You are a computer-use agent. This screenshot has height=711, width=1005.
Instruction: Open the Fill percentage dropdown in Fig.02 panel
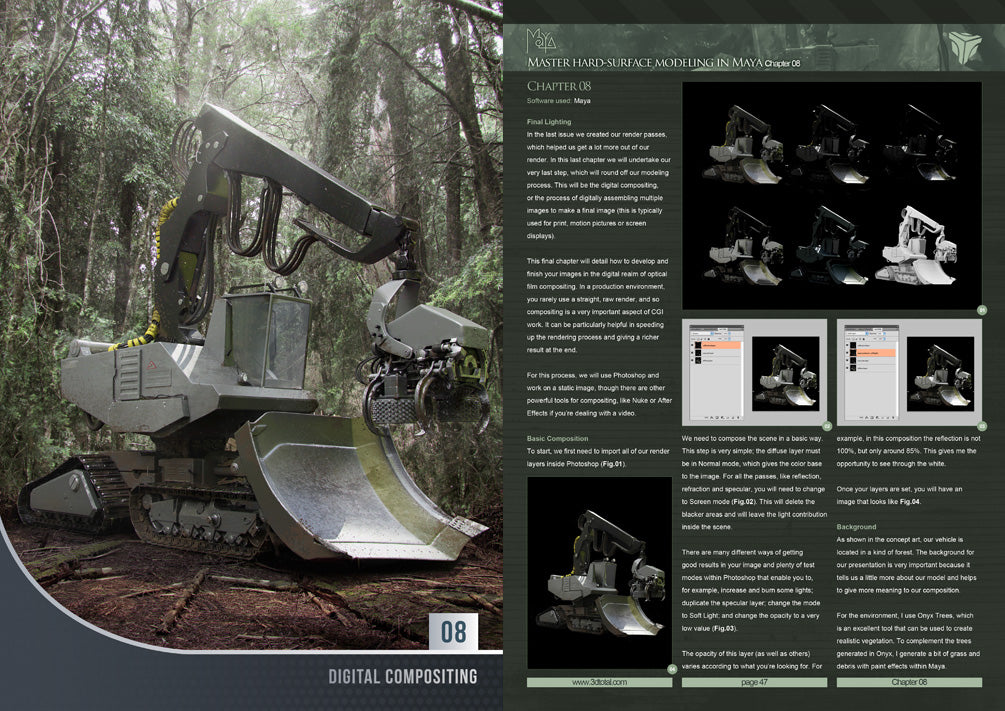[x=726, y=339]
